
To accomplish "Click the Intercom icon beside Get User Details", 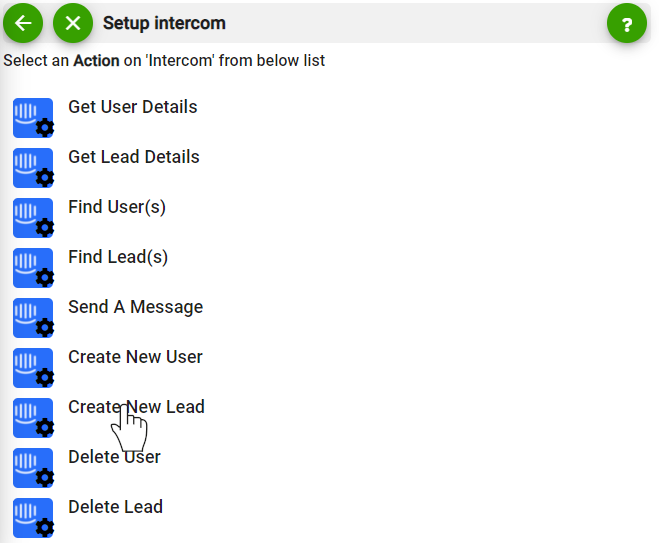I will pos(33,118).
